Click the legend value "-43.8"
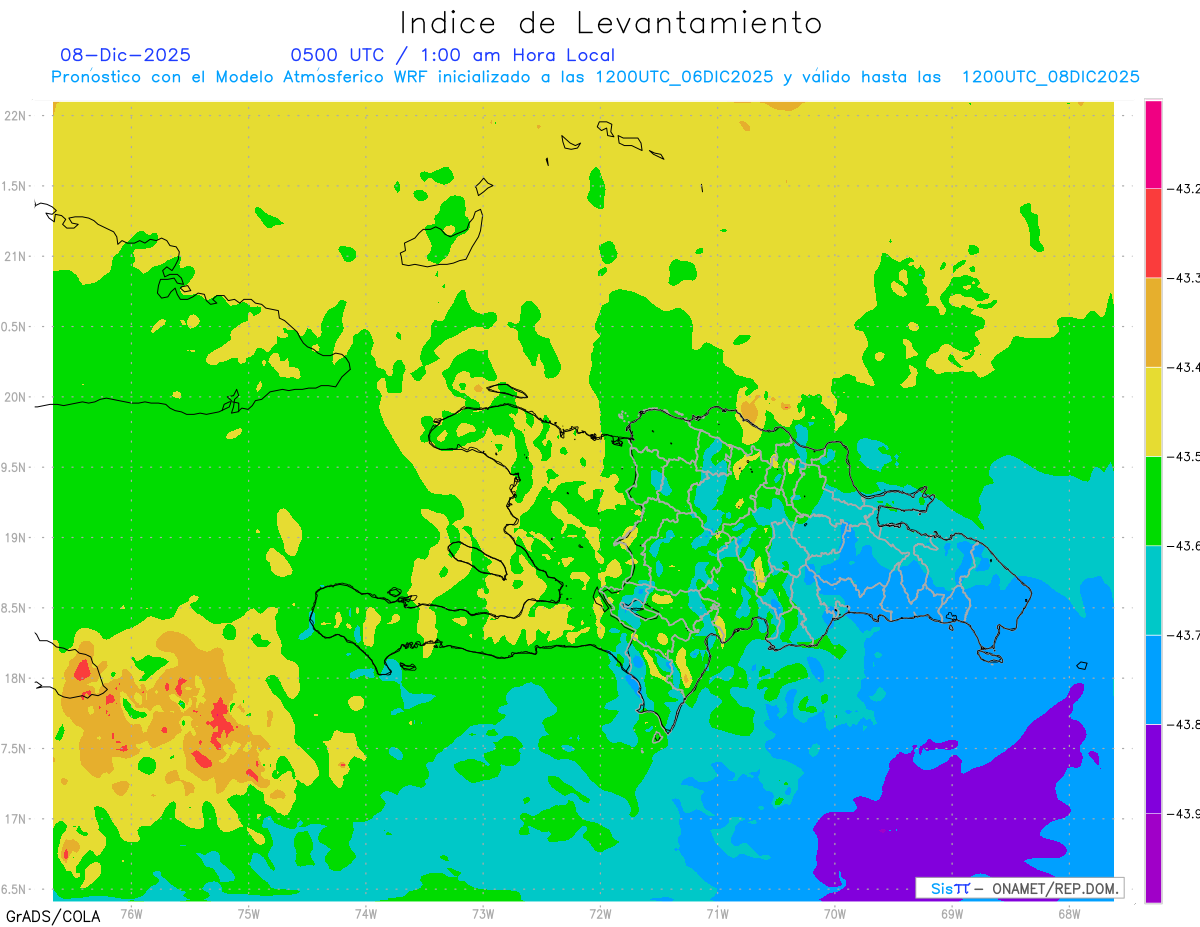Image resolution: width=1200 pixels, height=927 pixels. [x=1185, y=724]
